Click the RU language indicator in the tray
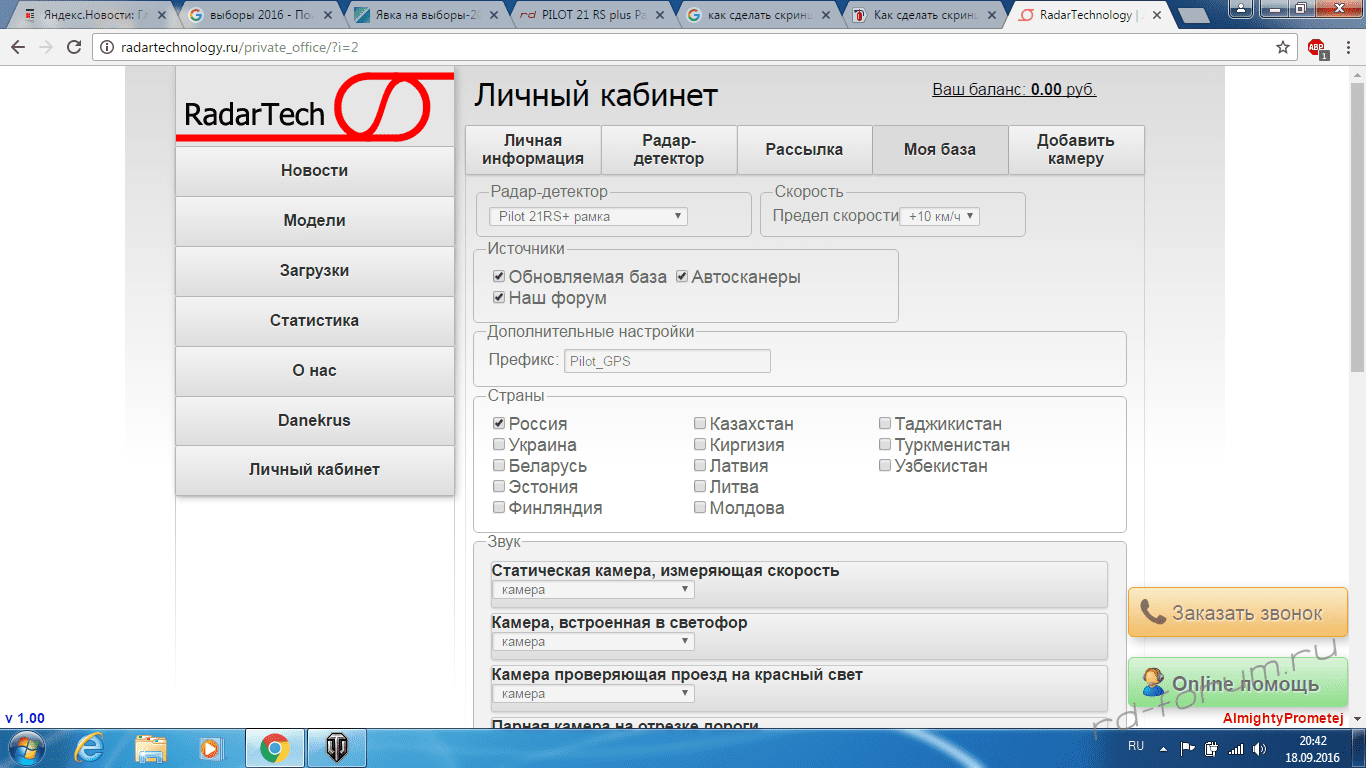 [x=1136, y=746]
